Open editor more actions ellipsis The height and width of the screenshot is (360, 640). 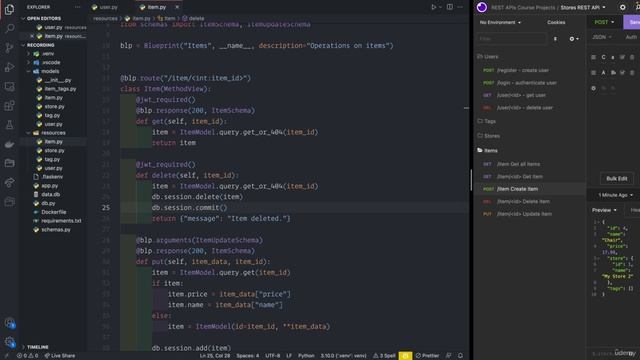[460, 7]
